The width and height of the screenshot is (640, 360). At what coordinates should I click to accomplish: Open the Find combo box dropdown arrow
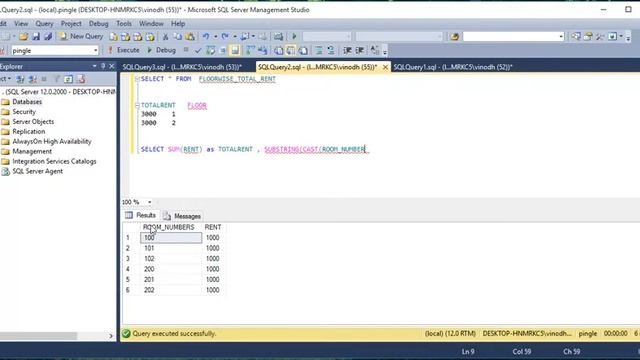561,37
